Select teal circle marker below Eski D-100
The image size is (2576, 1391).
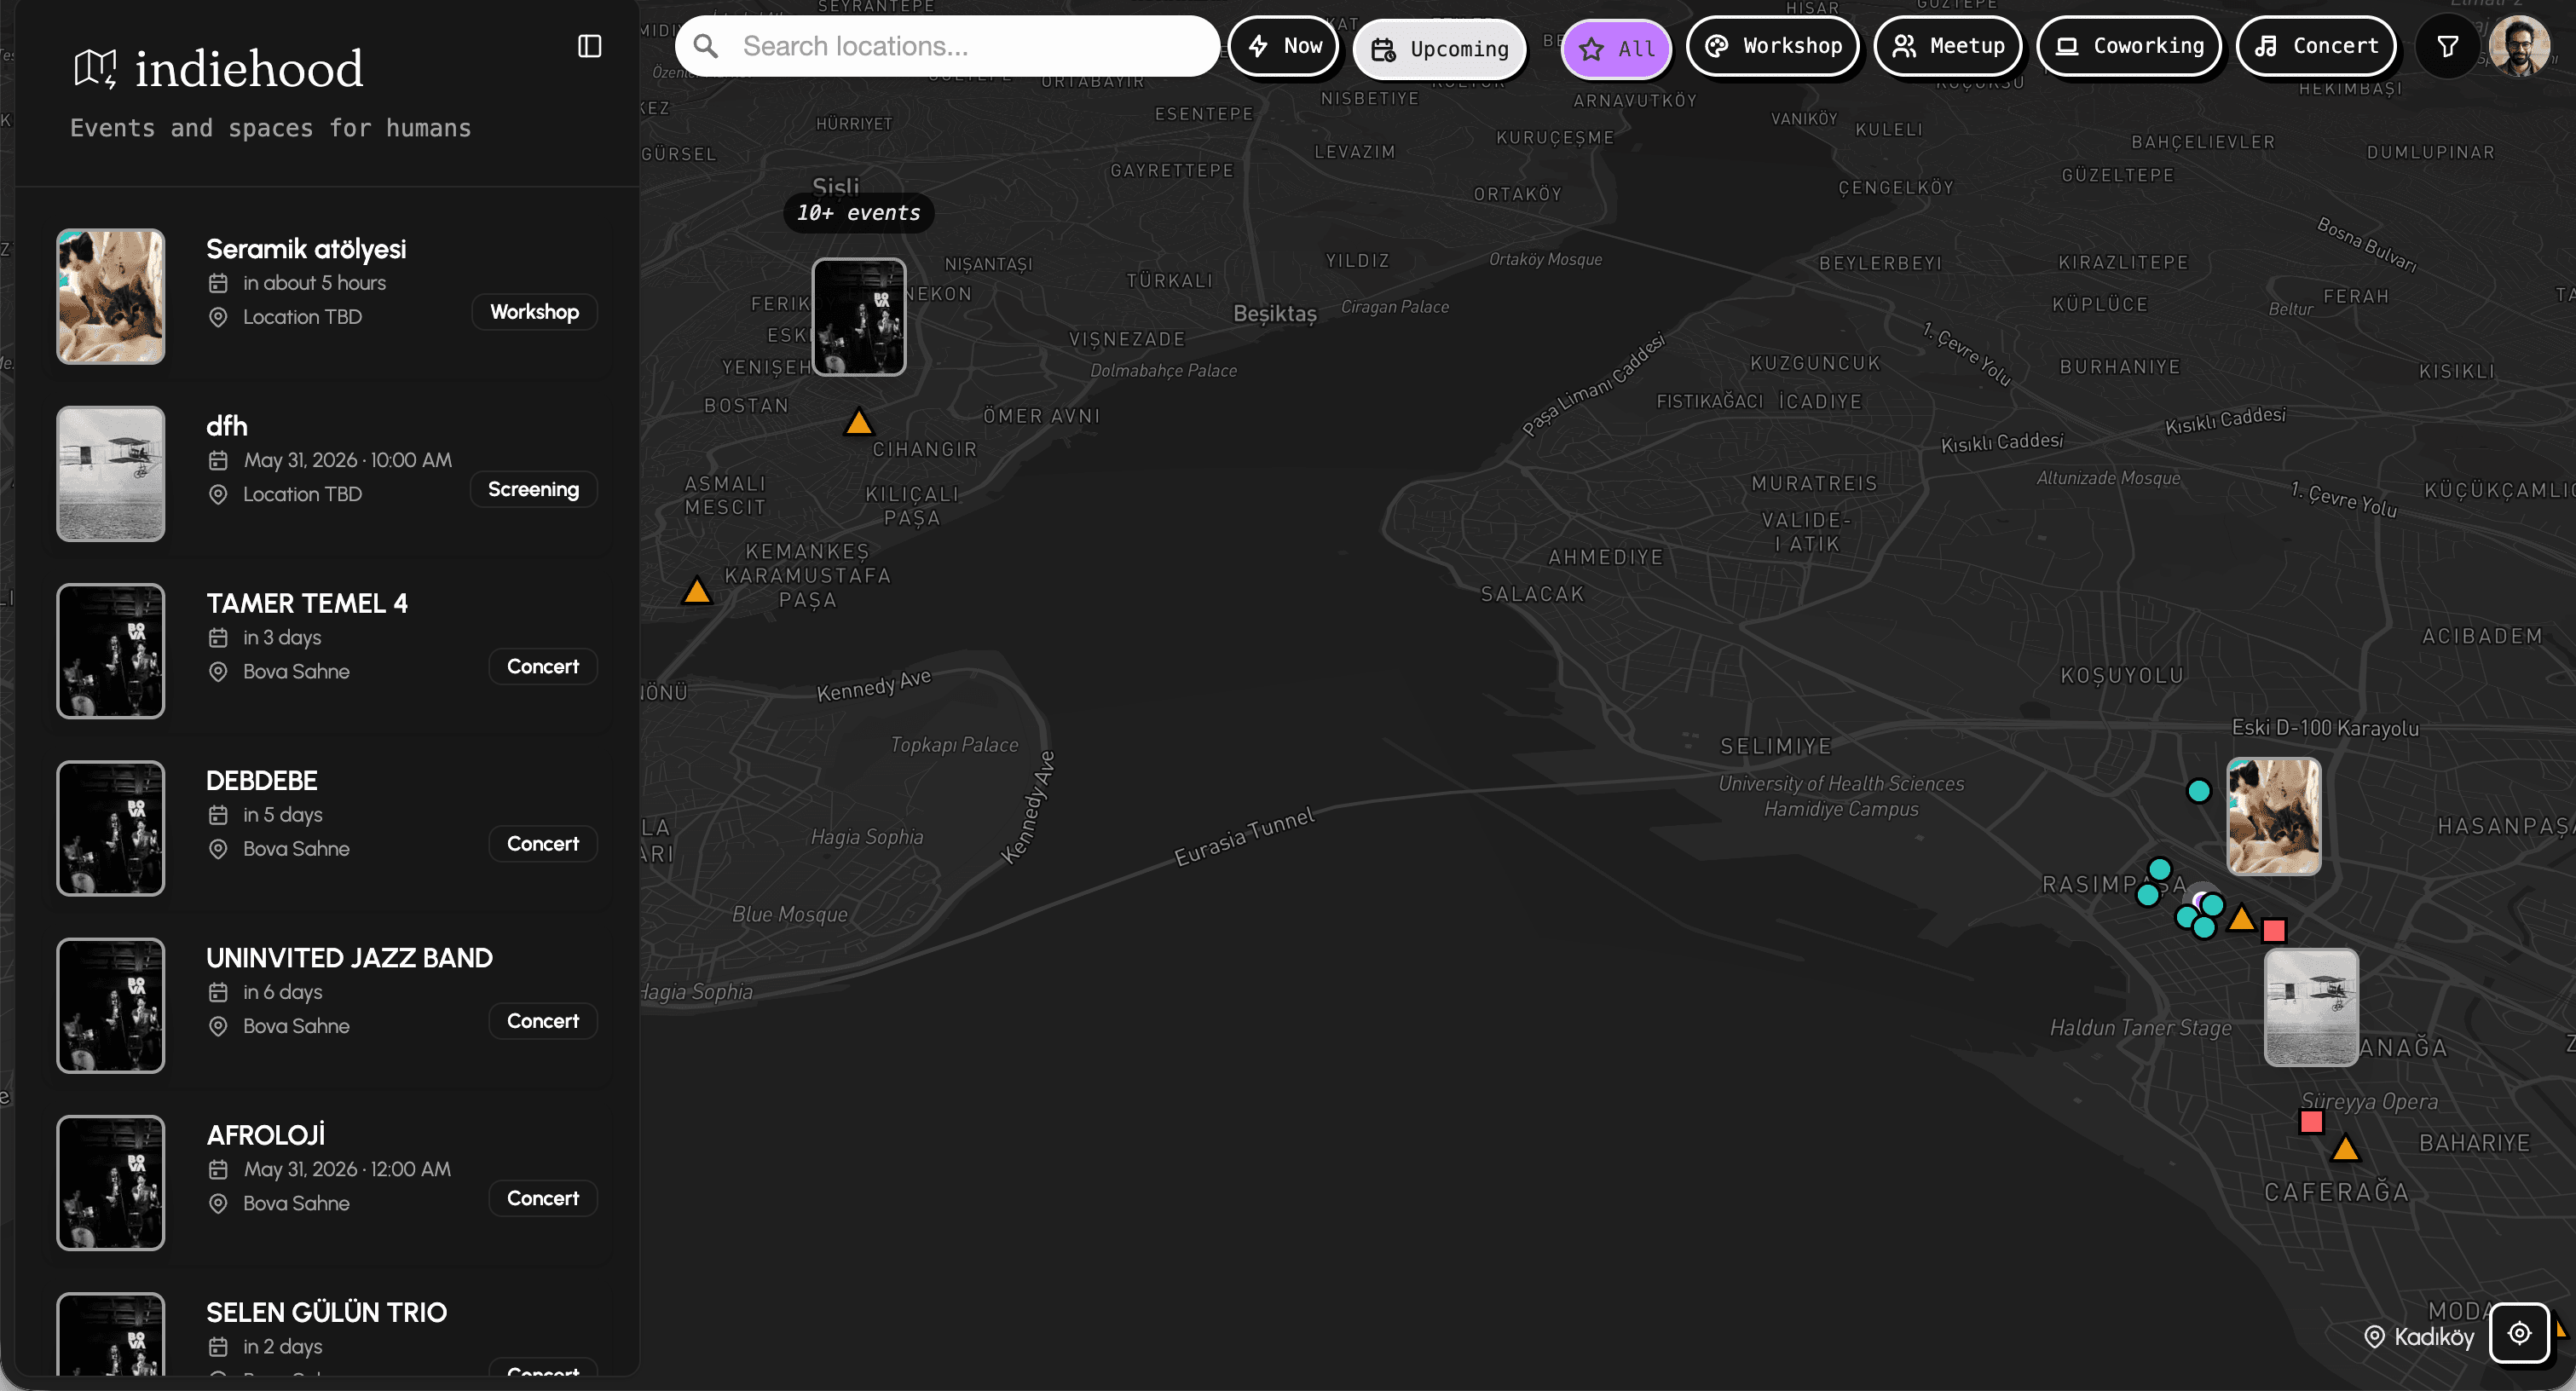pos(2198,791)
